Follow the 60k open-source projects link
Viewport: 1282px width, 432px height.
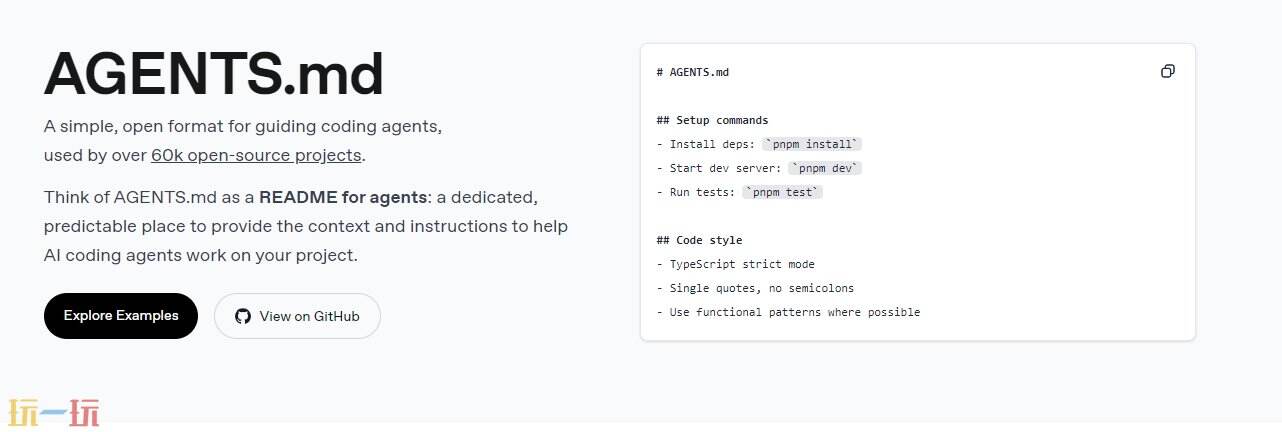click(x=256, y=156)
